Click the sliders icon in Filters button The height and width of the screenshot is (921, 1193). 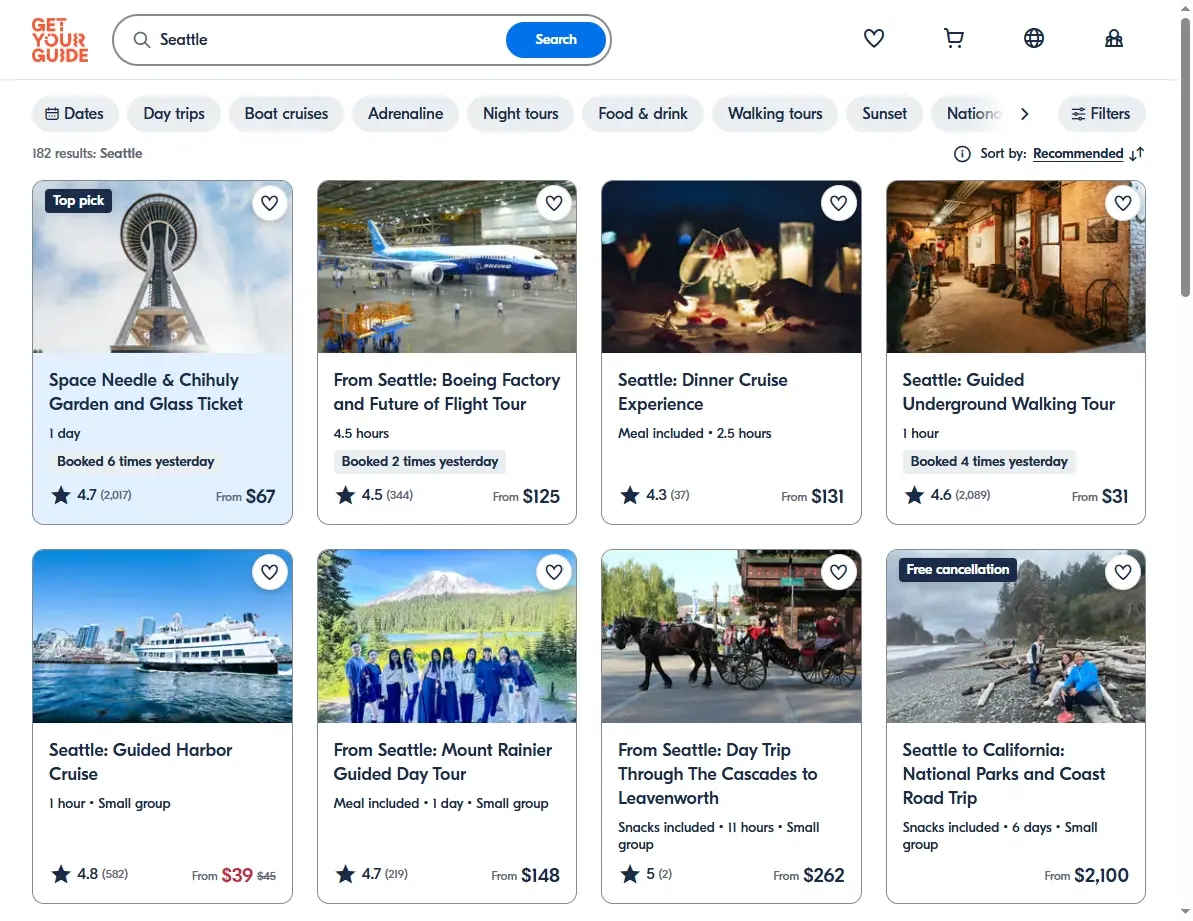click(1078, 114)
